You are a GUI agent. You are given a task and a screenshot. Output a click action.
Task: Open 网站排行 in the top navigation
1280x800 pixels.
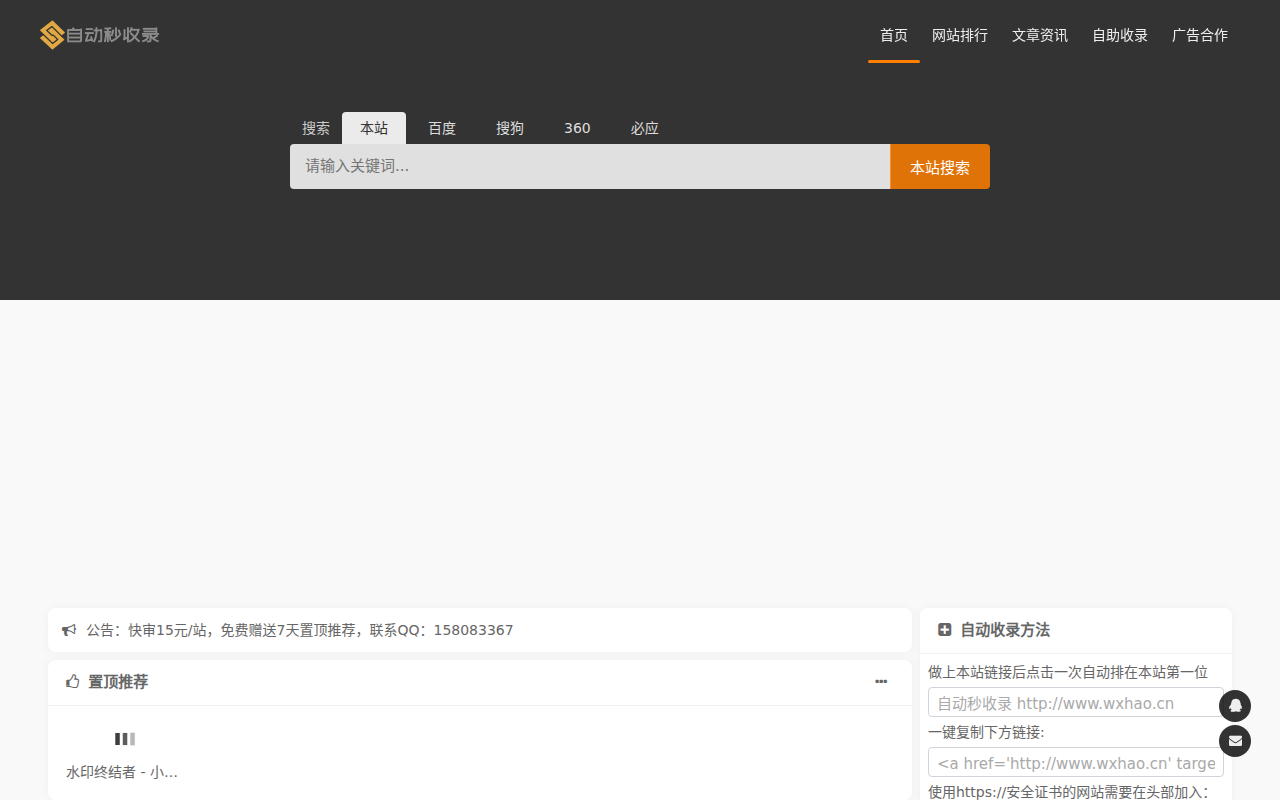pyautogui.click(x=960, y=35)
